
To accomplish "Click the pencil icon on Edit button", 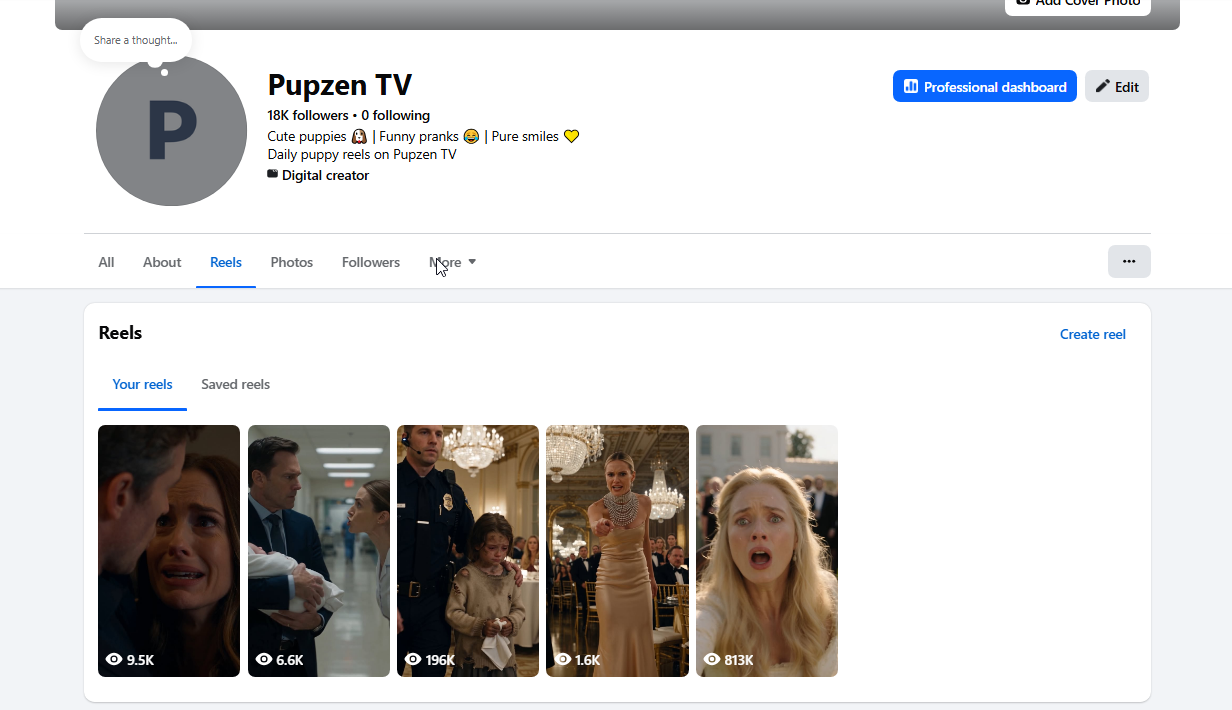I will point(1103,86).
